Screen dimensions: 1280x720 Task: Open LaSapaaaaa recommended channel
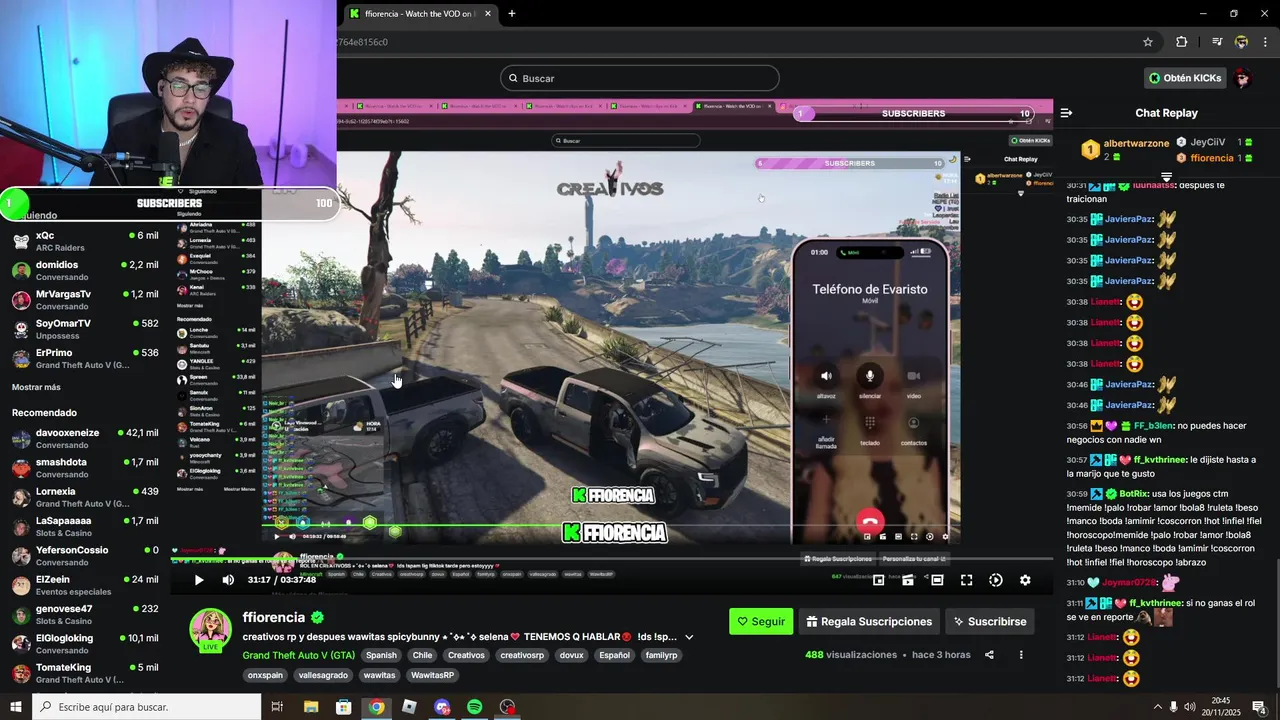[85, 526]
